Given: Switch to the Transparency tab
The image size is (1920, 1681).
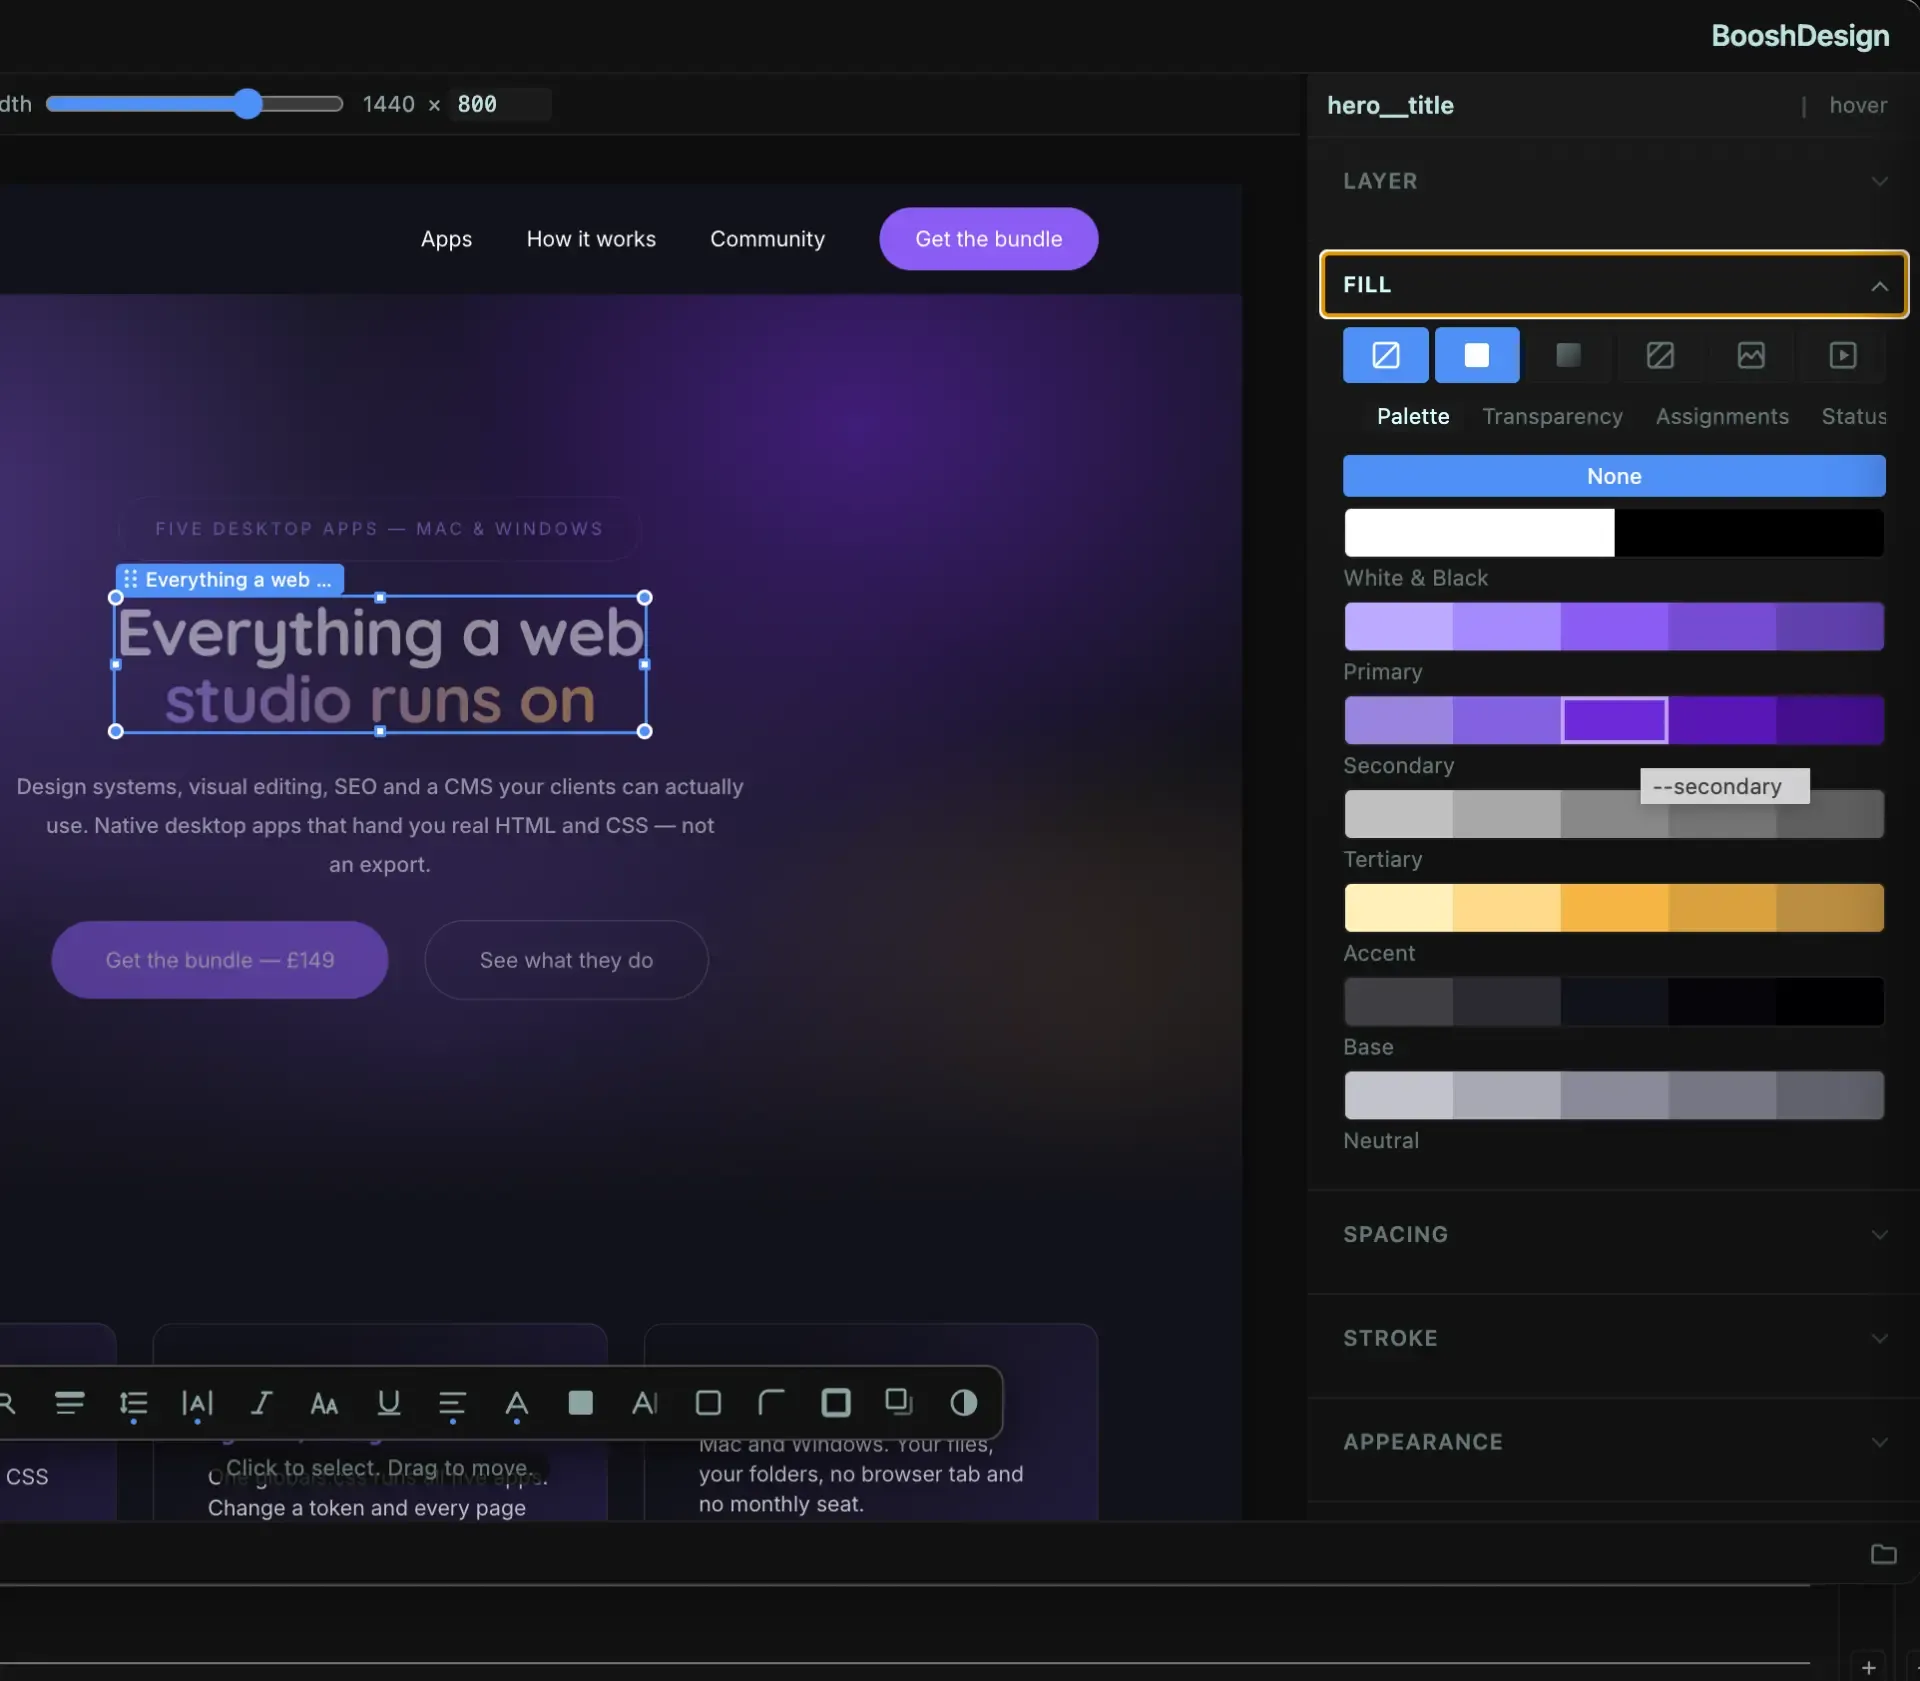Looking at the screenshot, I should click(x=1552, y=416).
